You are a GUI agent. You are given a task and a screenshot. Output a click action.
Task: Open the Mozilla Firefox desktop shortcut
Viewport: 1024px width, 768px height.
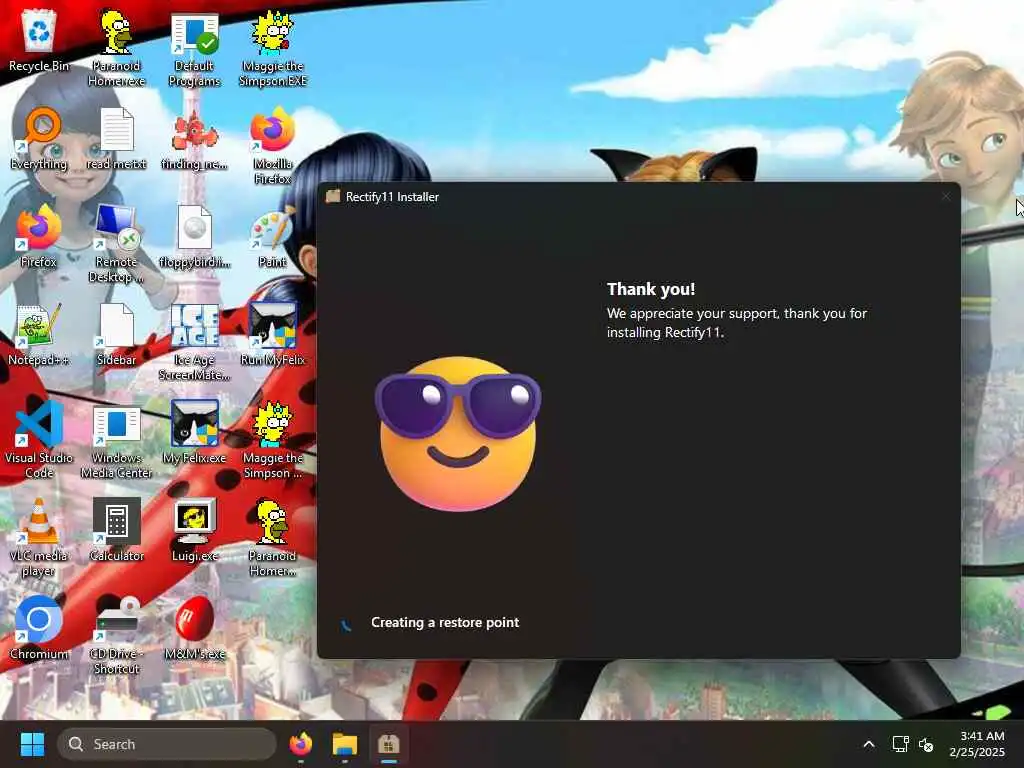pos(273,145)
